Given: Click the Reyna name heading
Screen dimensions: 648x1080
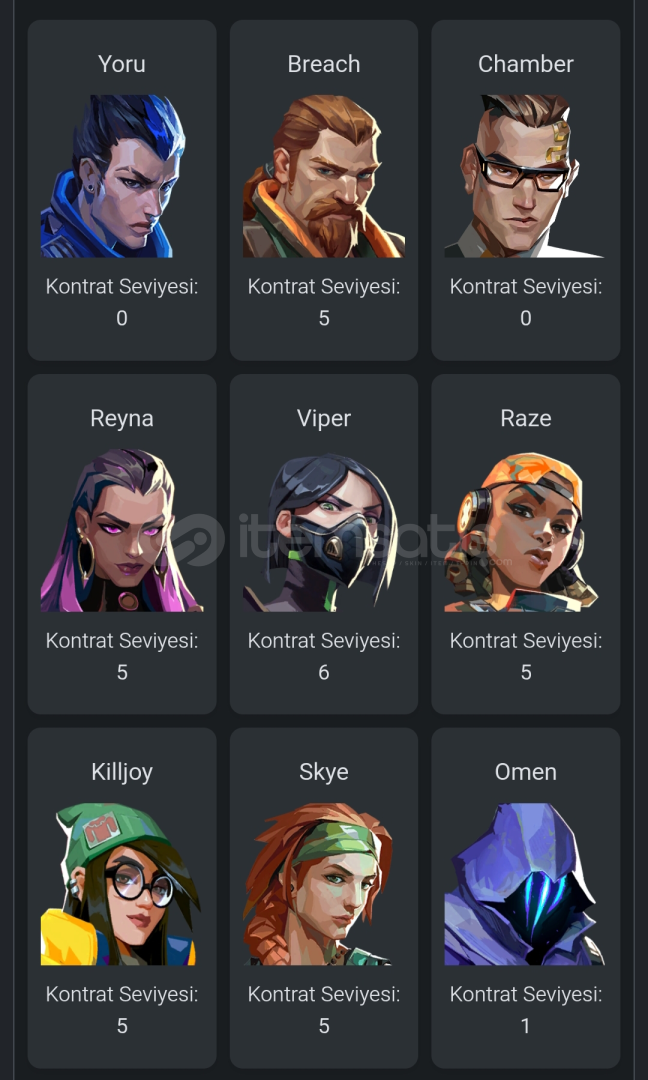Looking at the screenshot, I should (122, 418).
